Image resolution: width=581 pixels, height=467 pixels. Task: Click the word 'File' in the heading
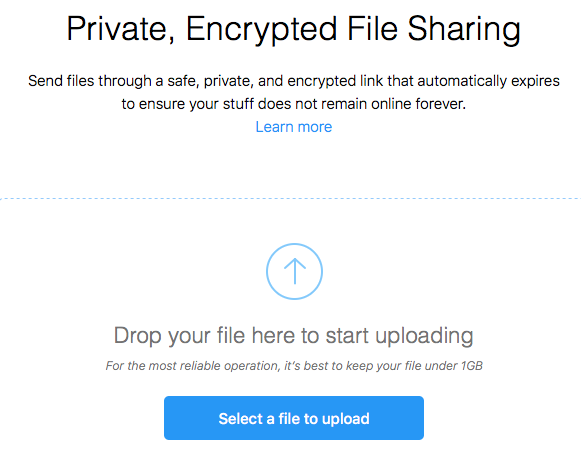pos(372,29)
